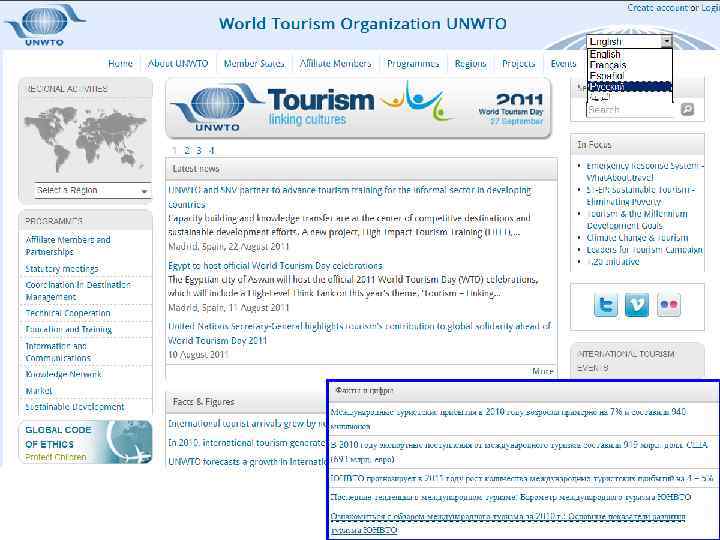Open Tourism & the Millennium Development Goals link
Image resolution: width=720 pixels, height=540 pixels.
(637, 219)
